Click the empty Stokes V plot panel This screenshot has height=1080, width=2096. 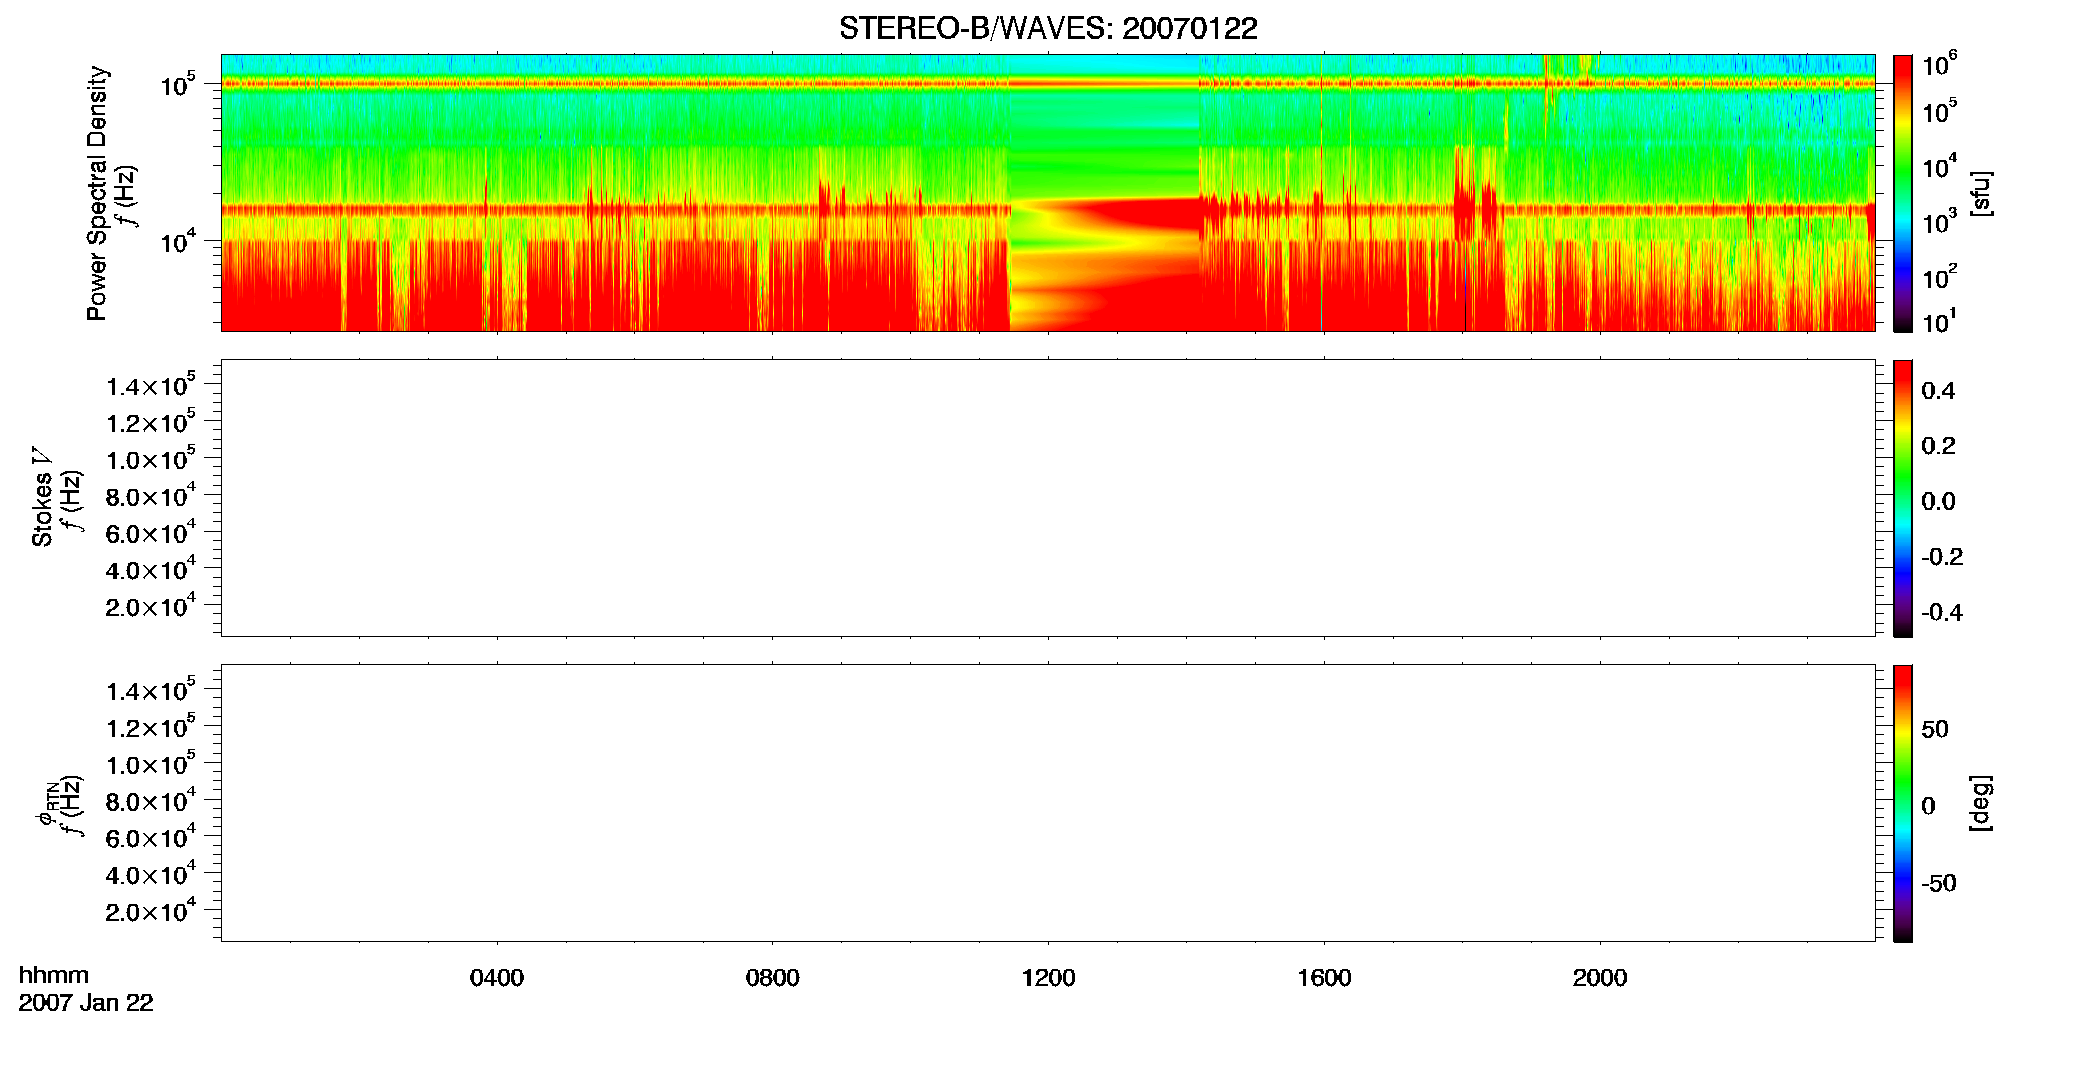click(1048, 498)
